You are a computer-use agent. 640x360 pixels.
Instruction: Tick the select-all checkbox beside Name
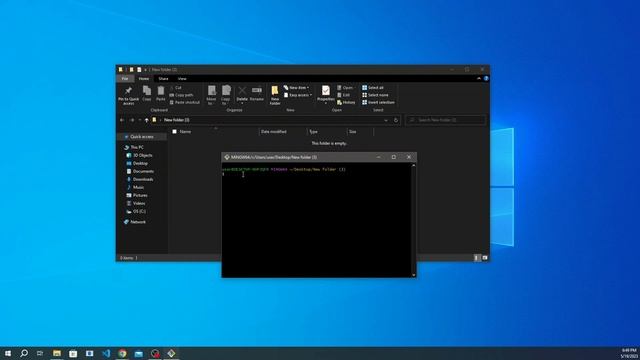point(174,131)
